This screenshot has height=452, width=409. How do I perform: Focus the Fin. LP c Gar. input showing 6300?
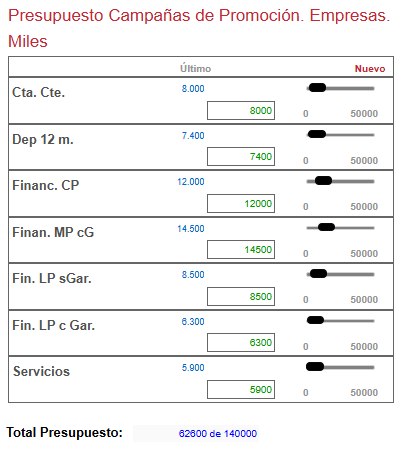[241, 342]
